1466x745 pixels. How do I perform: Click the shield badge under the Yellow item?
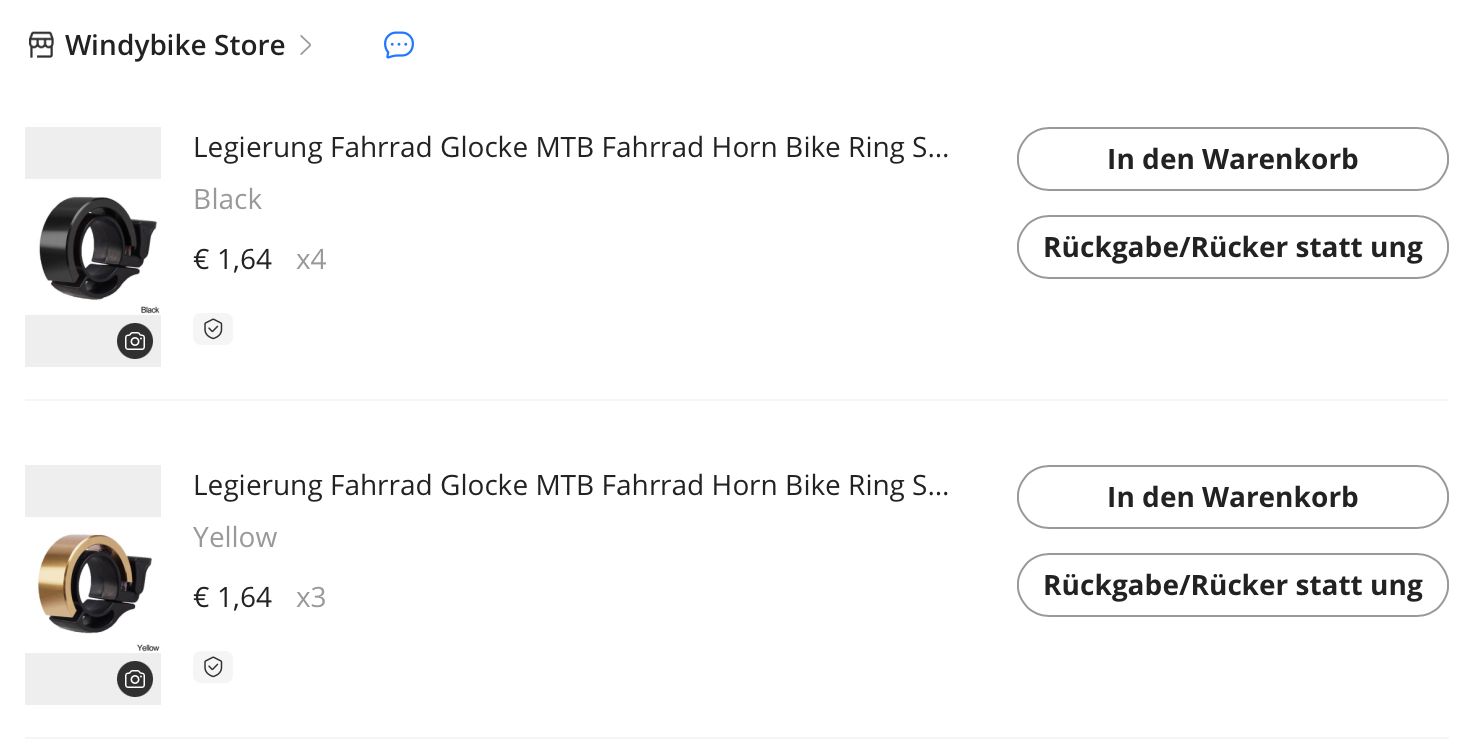tap(213, 667)
